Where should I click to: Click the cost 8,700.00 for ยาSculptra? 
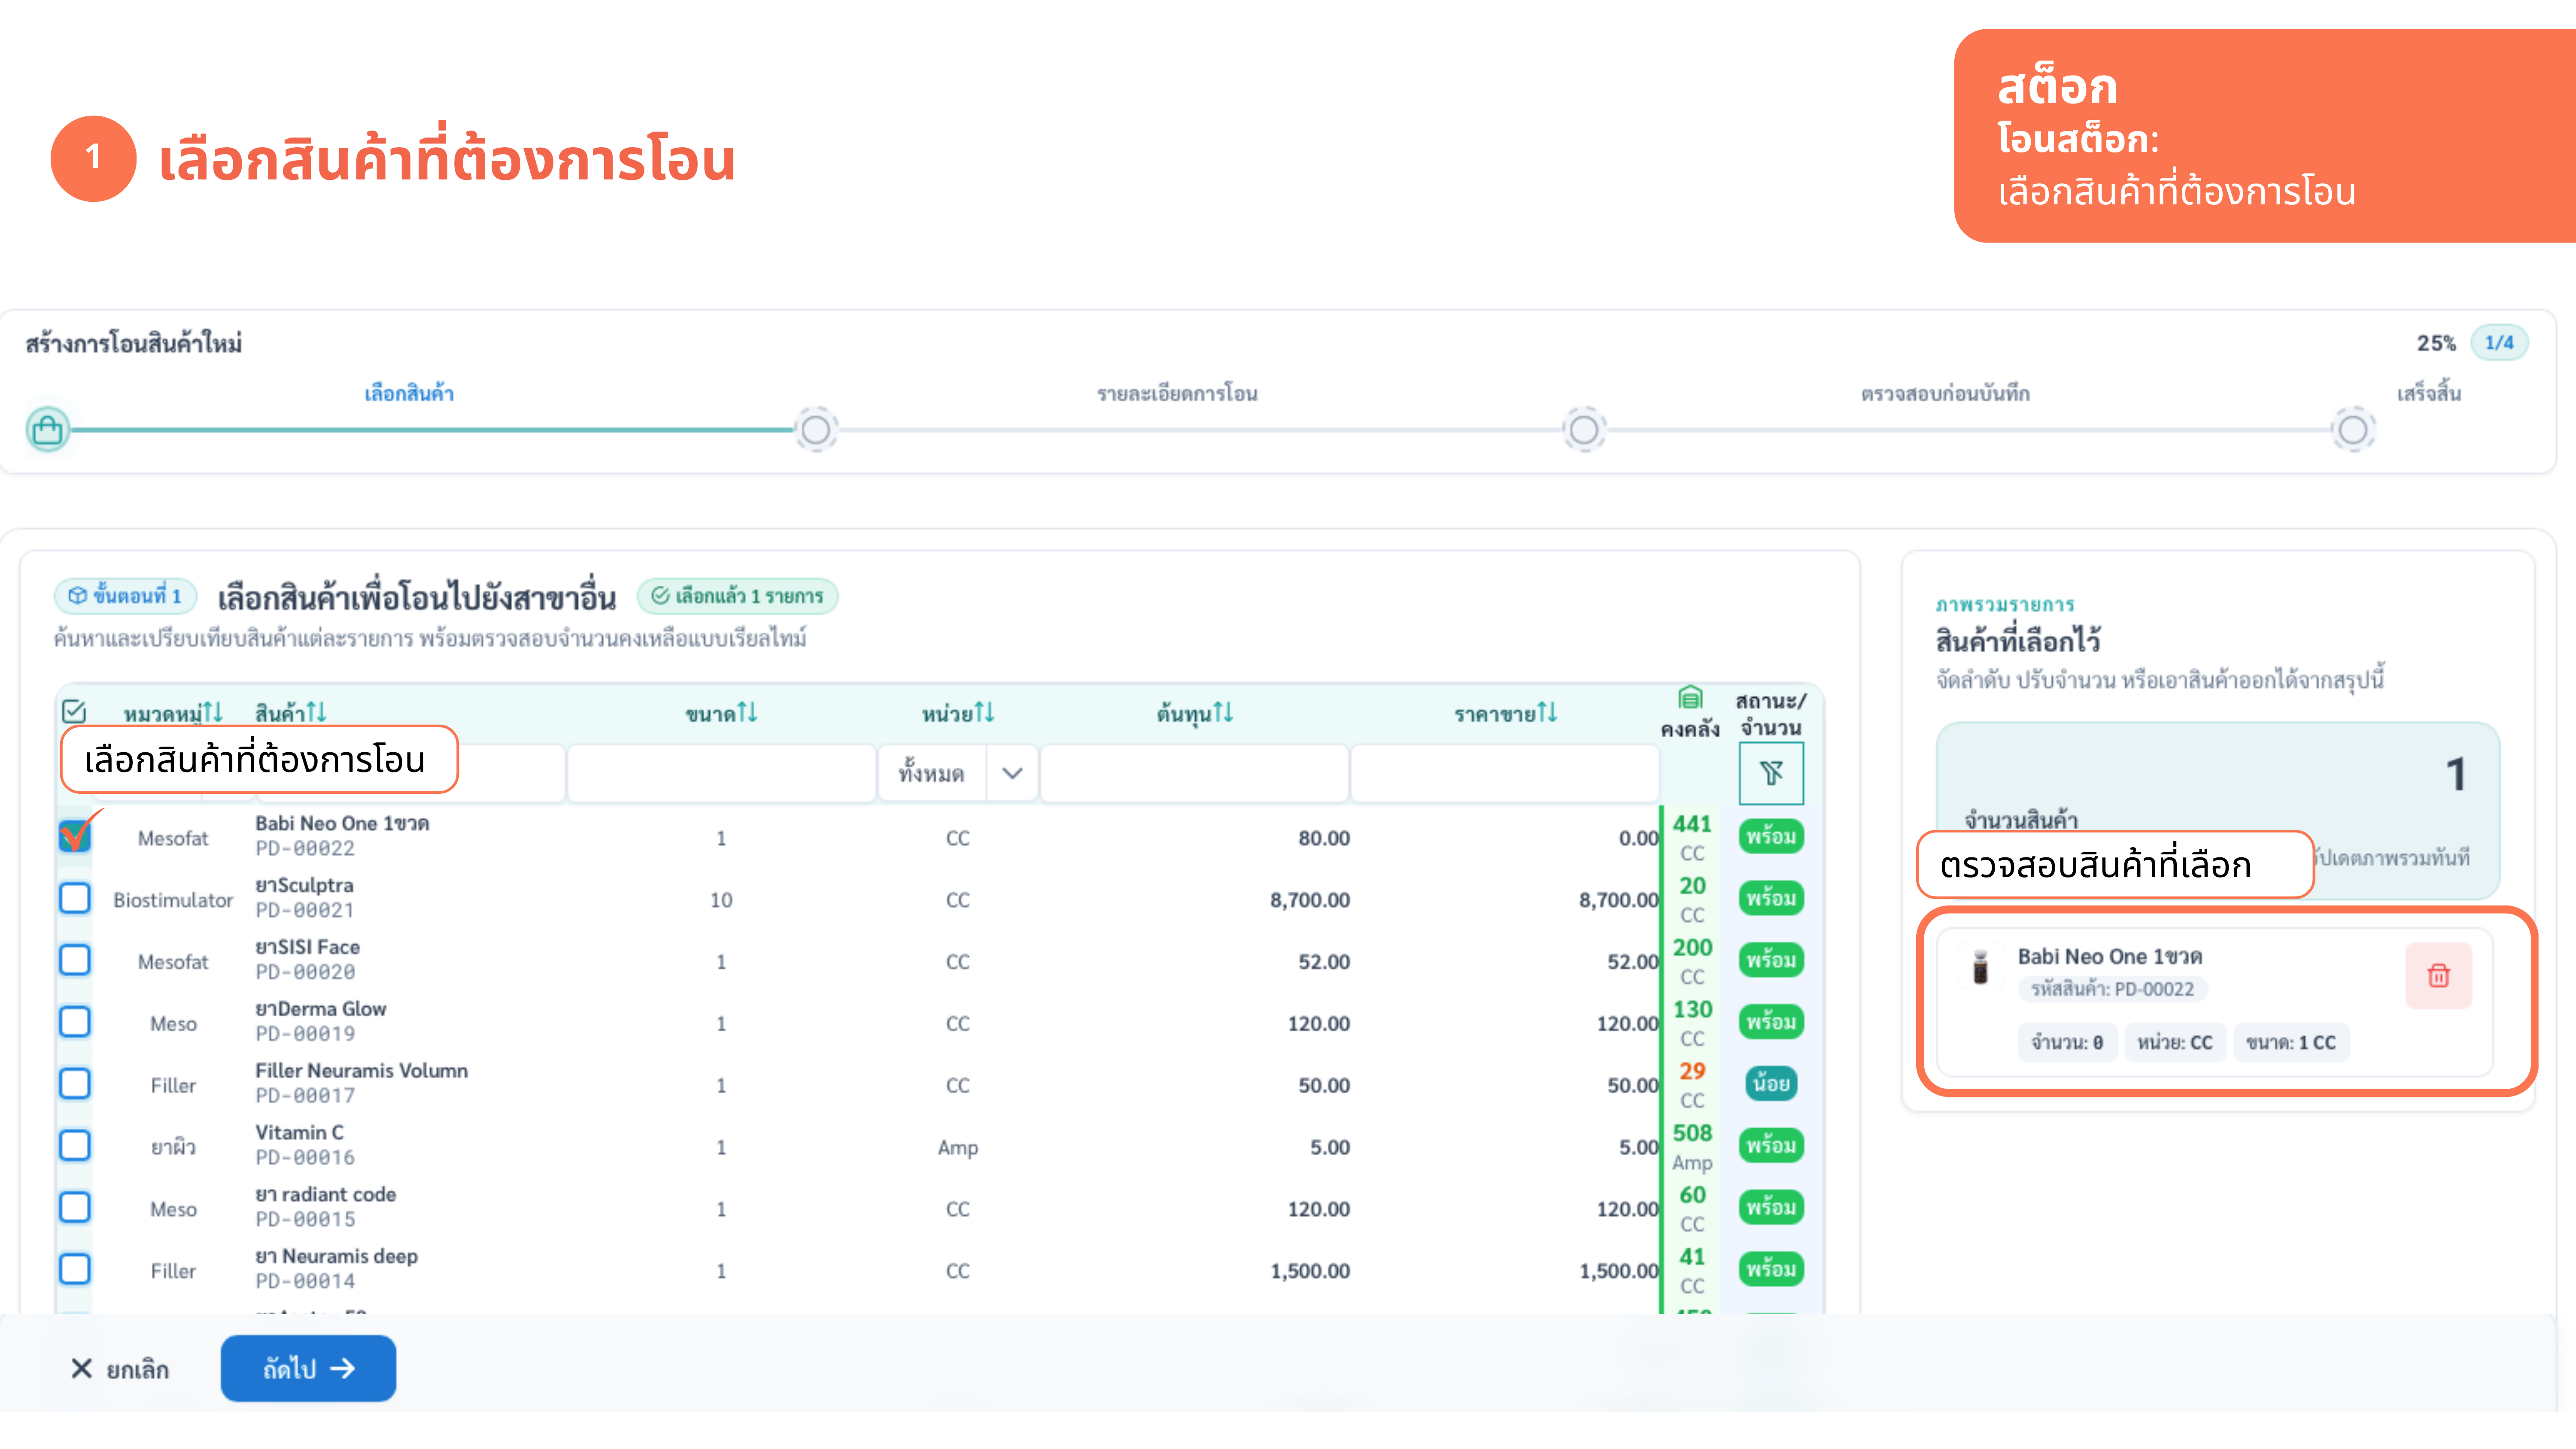coord(1310,900)
